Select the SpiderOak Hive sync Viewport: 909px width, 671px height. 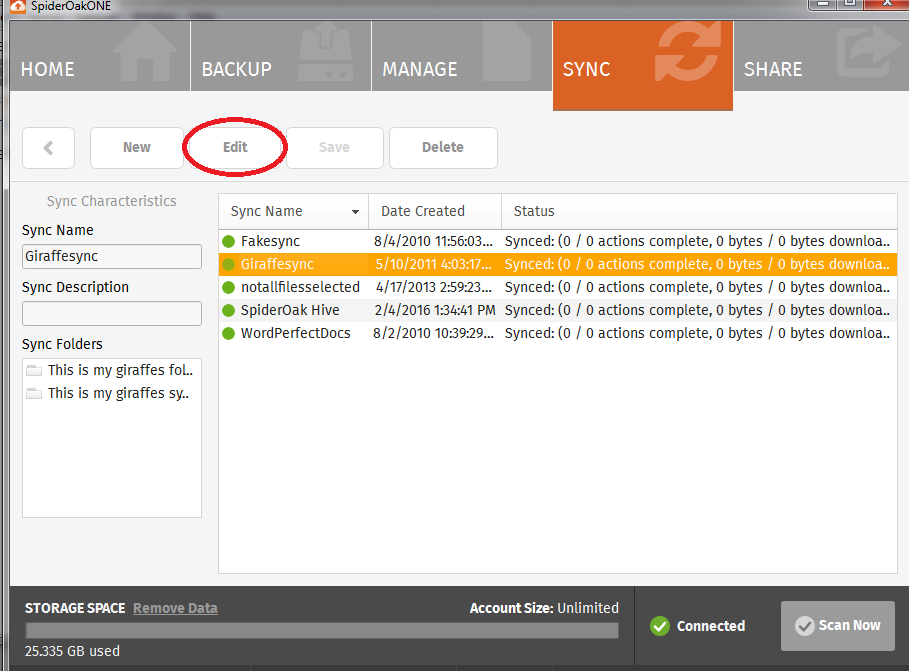(x=558, y=310)
